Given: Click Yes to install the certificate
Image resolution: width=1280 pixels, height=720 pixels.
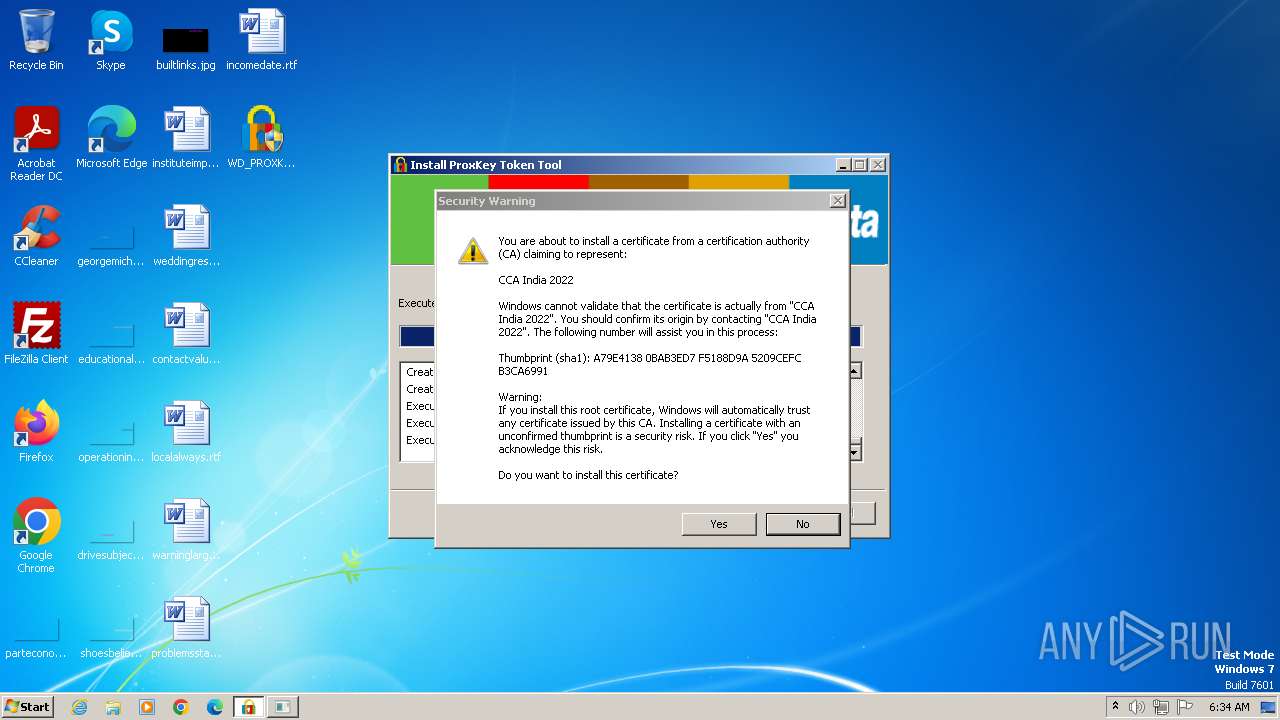Looking at the screenshot, I should pos(719,524).
